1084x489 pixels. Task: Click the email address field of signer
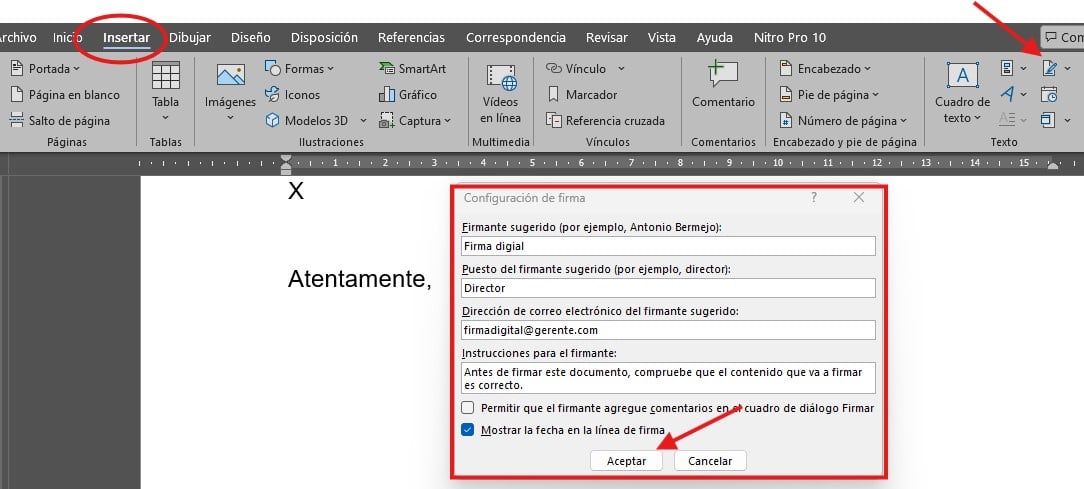668,330
